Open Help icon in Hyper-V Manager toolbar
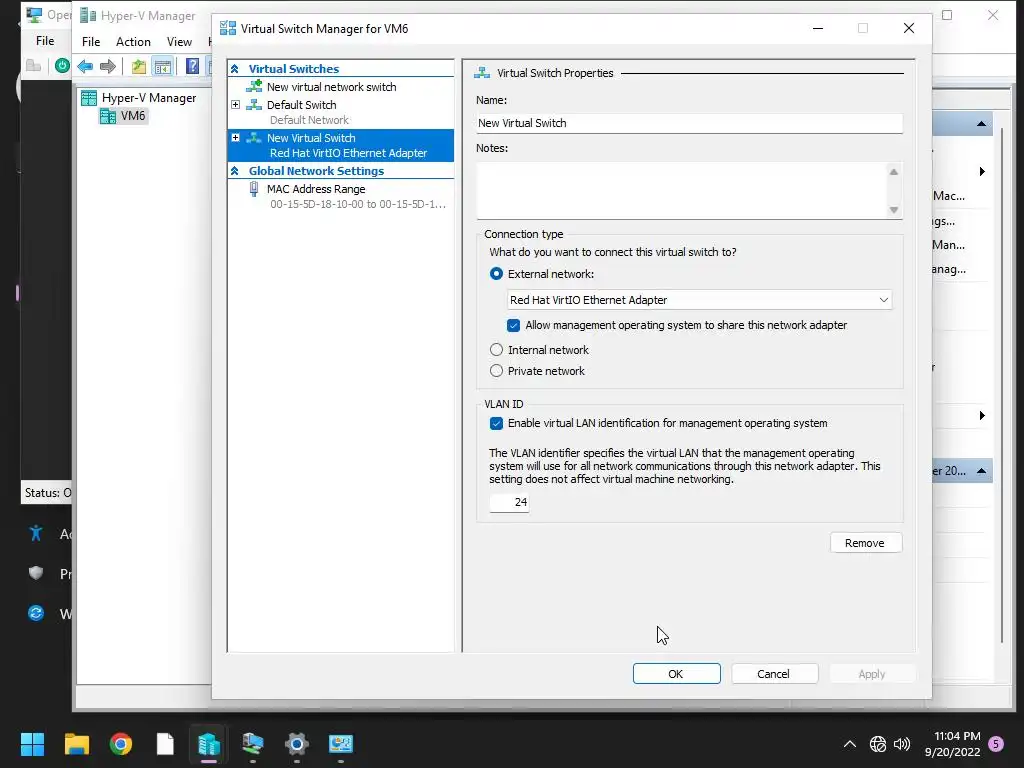The width and height of the screenshot is (1024, 768). (x=192, y=66)
